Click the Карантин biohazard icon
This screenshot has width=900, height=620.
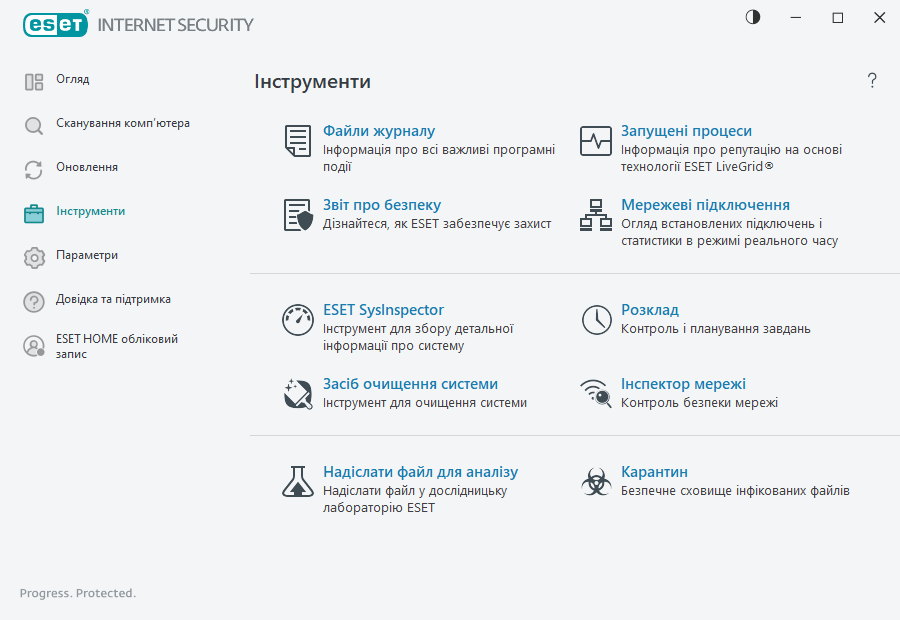596,482
